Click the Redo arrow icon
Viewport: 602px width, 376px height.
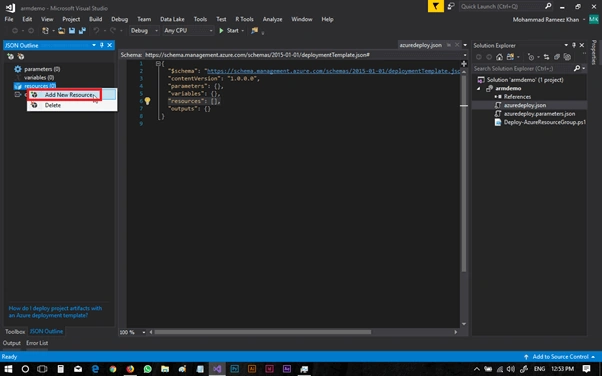click(x=112, y=31)
